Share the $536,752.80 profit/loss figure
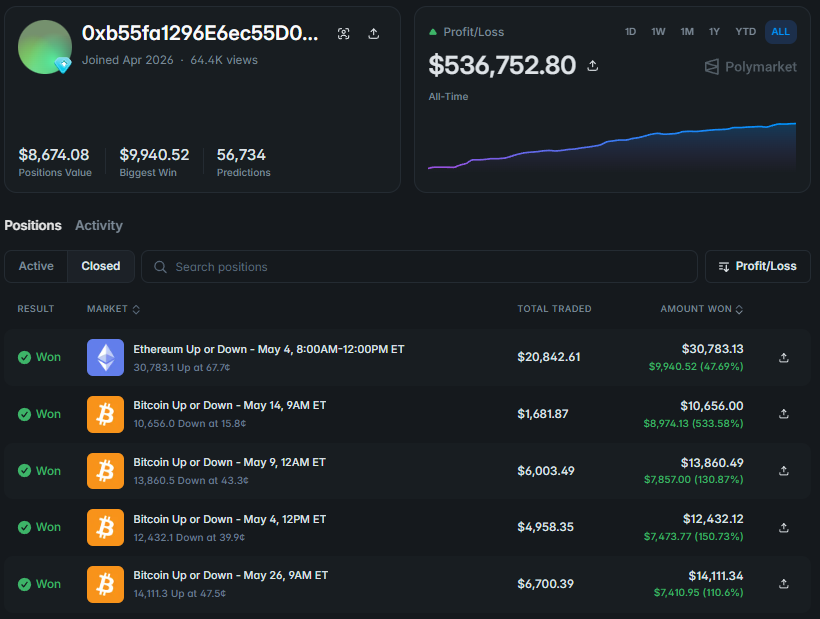Viewport: 820px width, 619px height. pyautogui.click(x=593, y=66)
